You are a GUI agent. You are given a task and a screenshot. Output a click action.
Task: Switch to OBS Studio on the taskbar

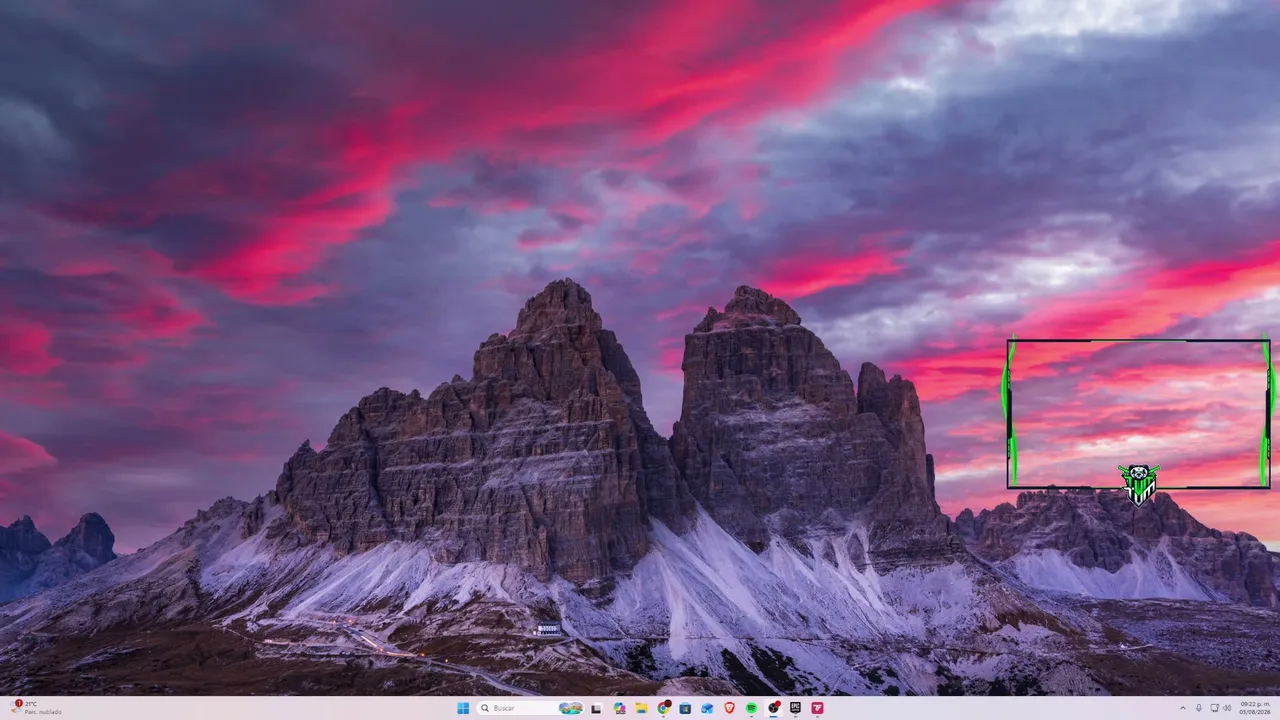coord(773,708)
